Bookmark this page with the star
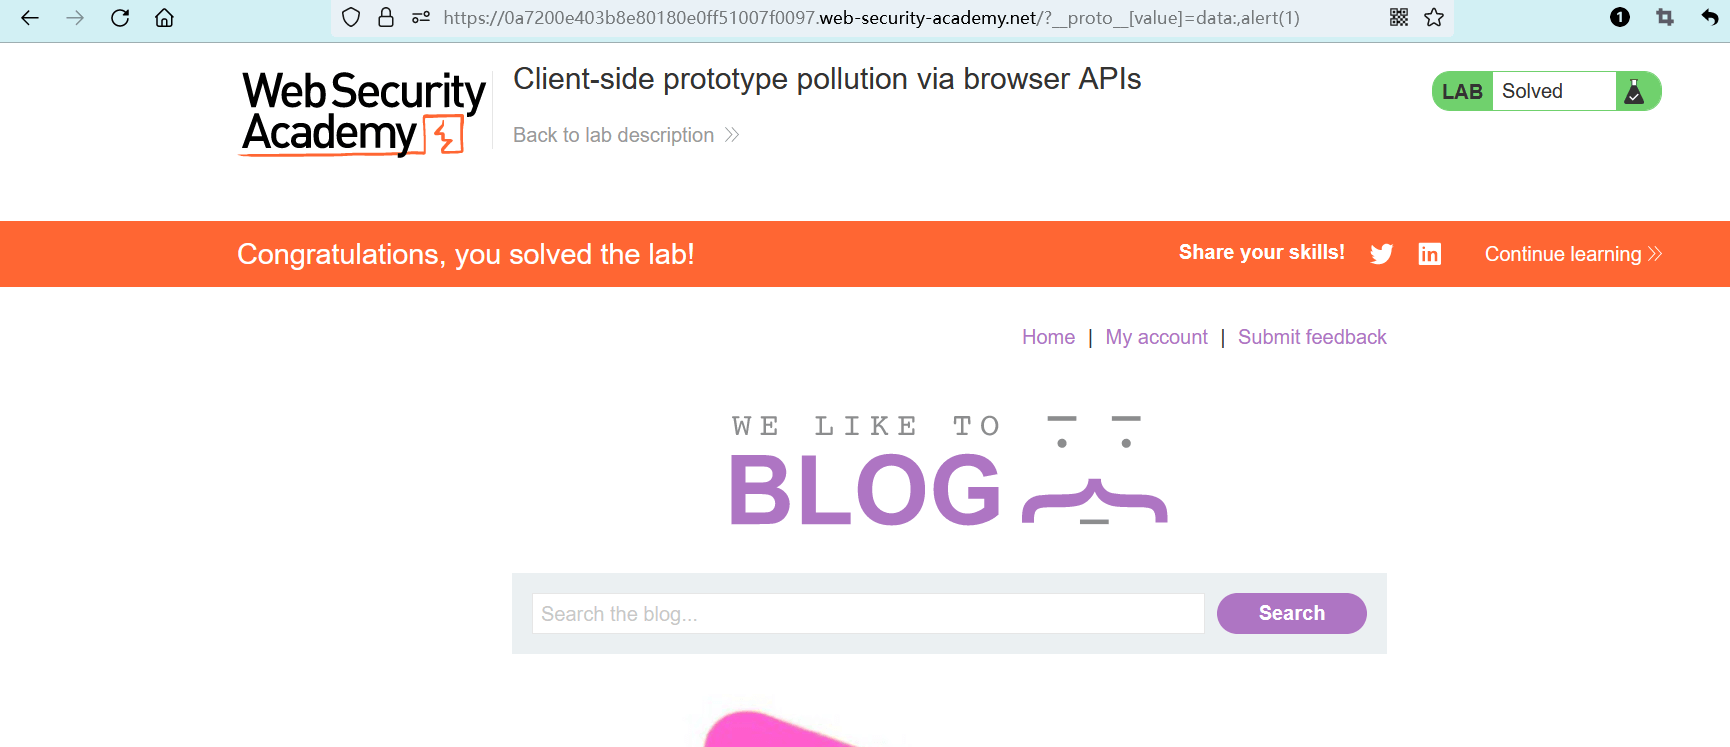 click(x=1434, y=18)
